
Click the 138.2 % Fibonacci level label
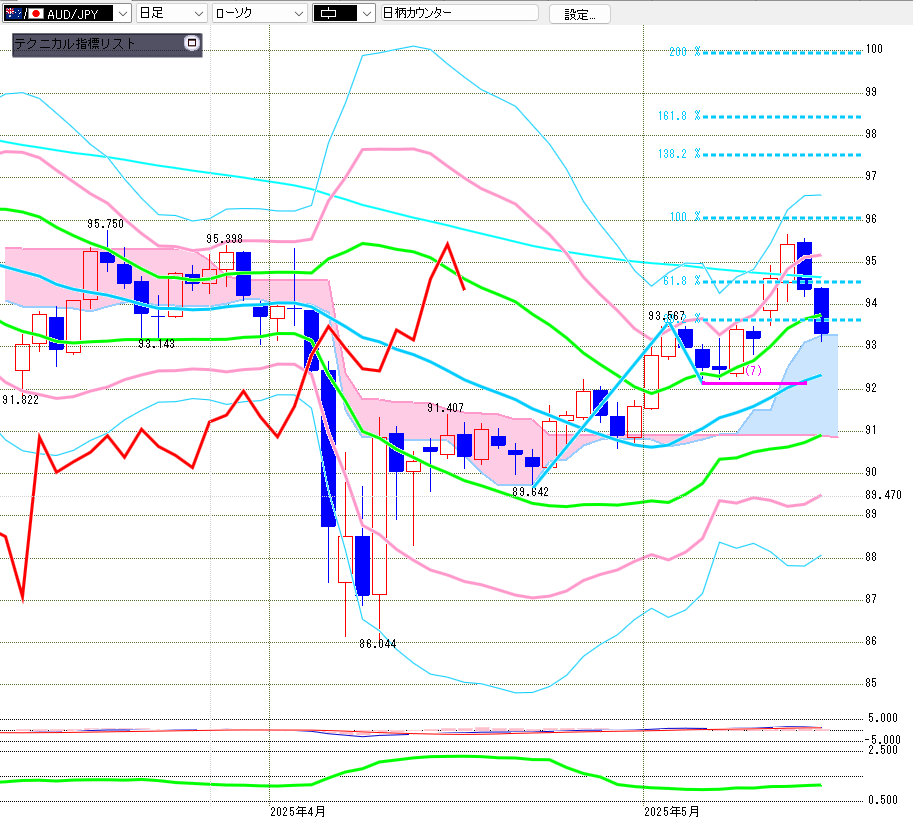point(679,154)
